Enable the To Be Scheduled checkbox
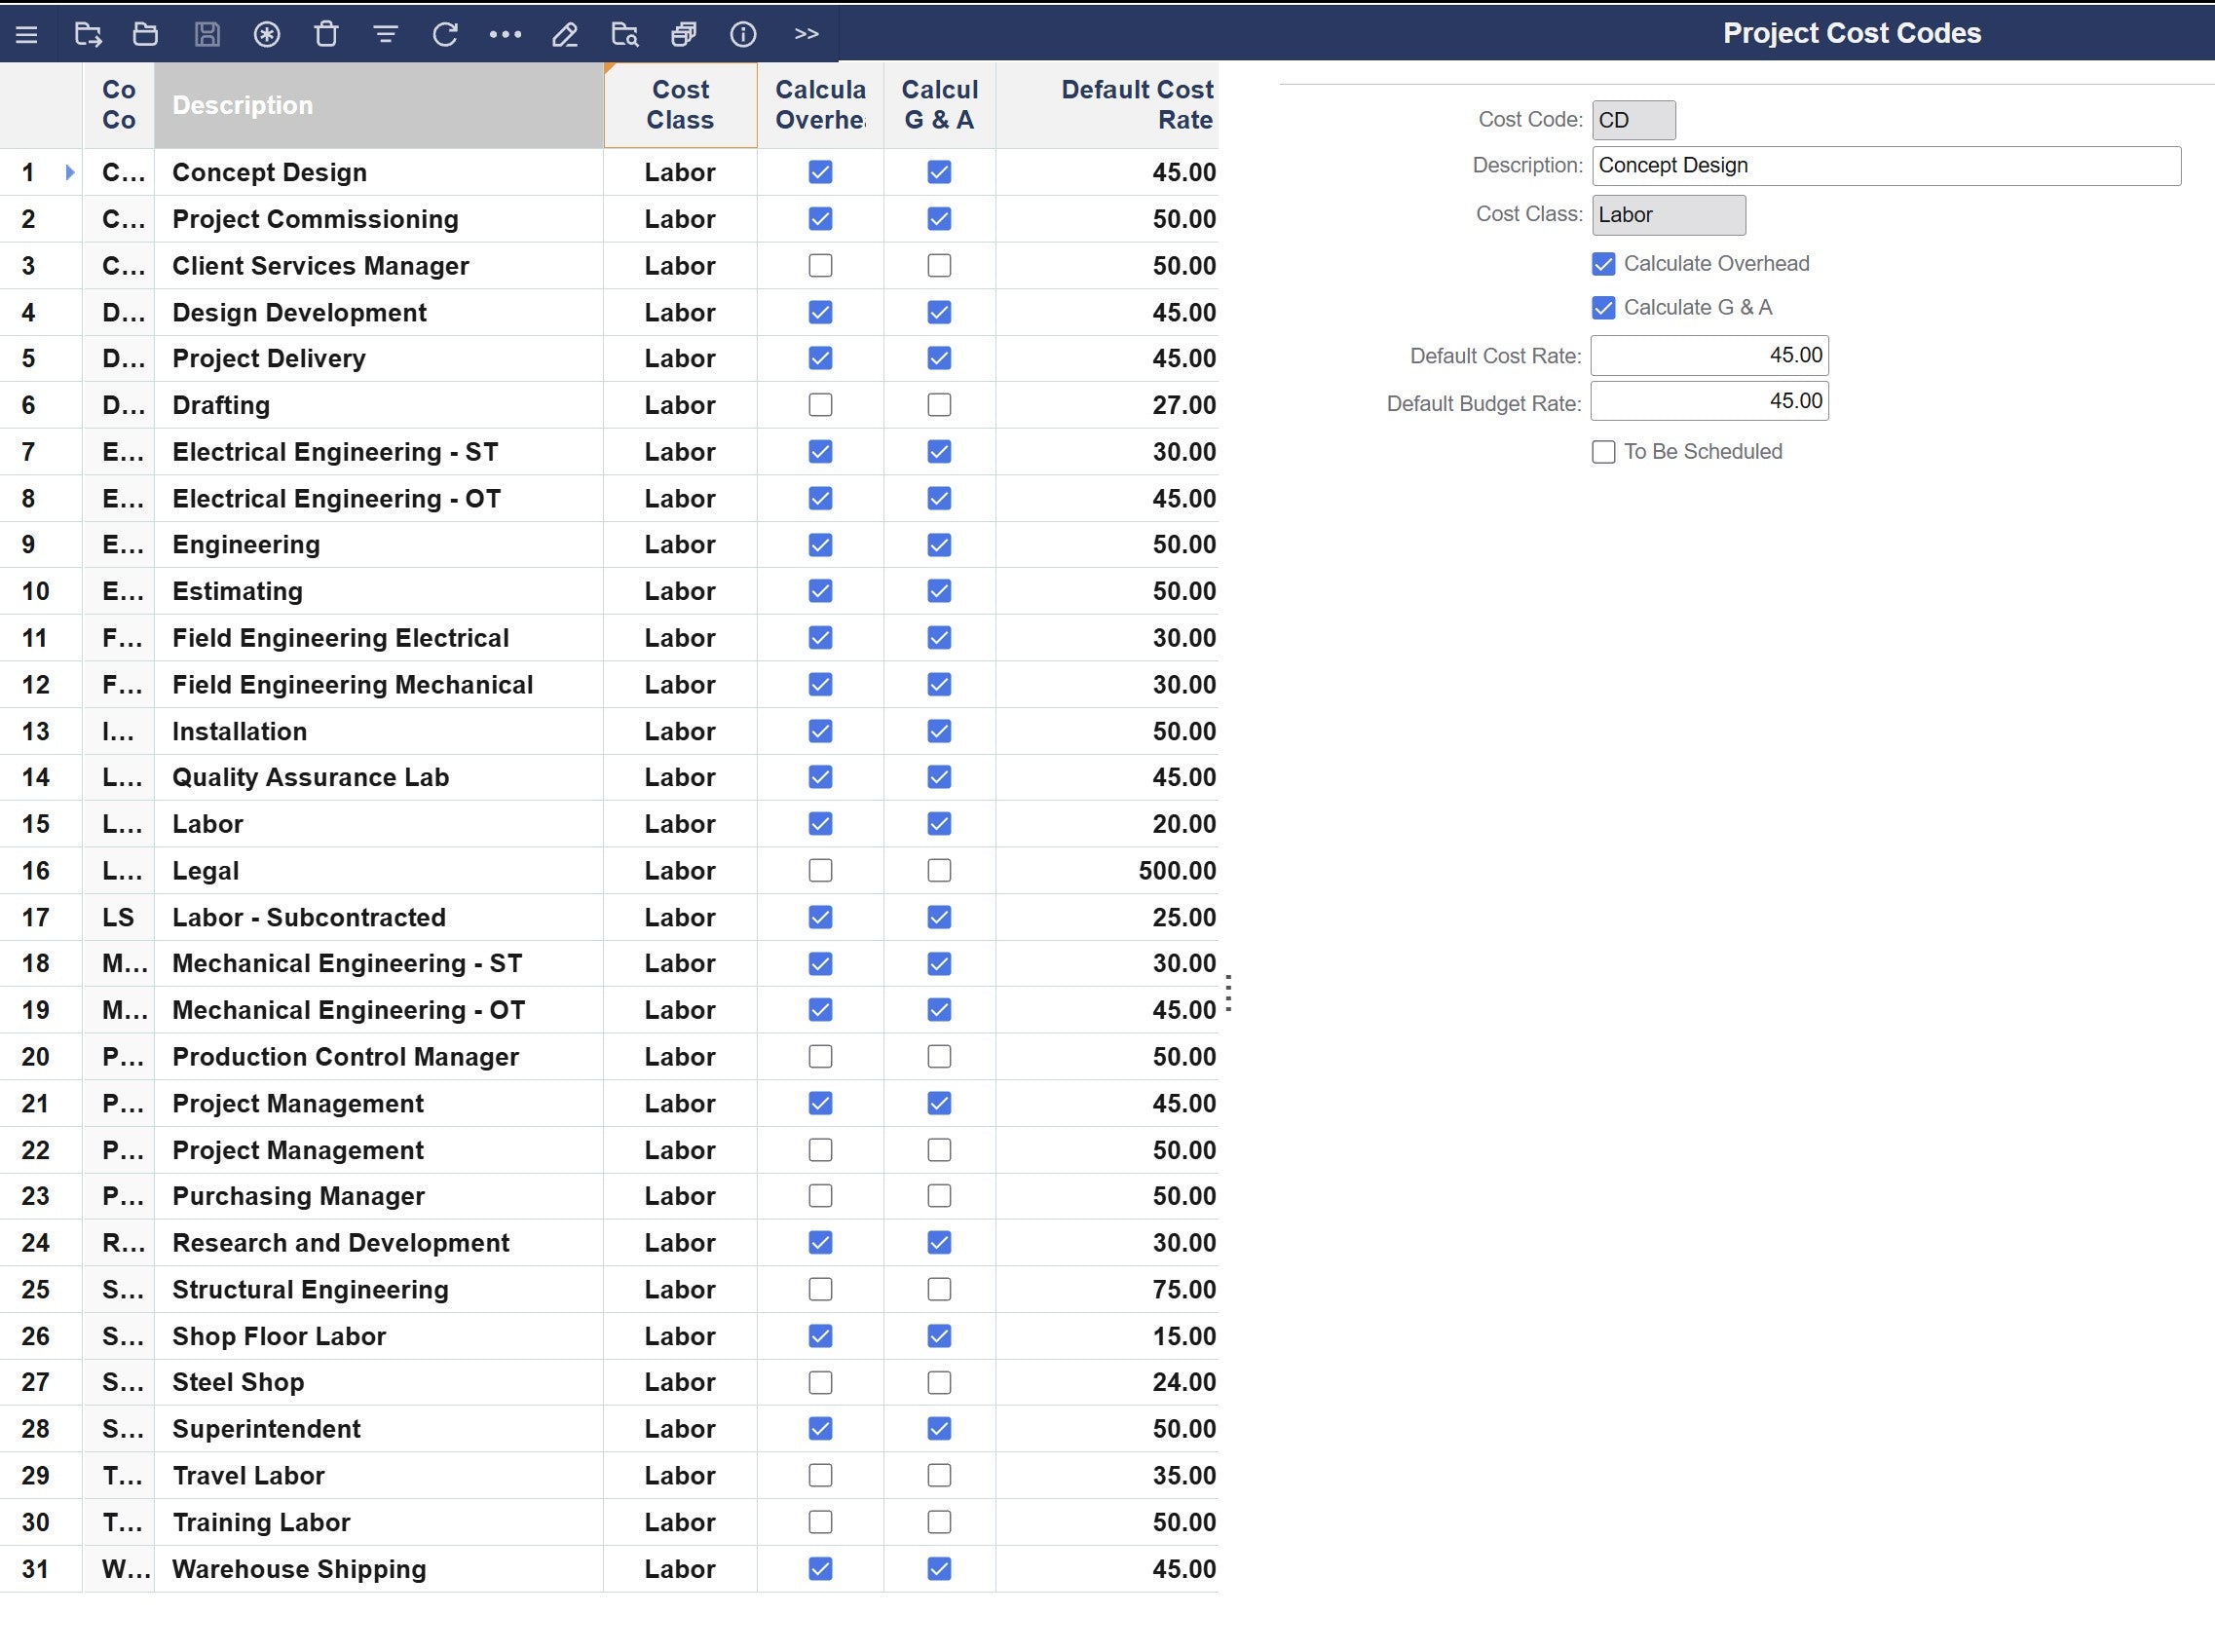This screenshot has height=1652, width=2215. (1603, 452)
